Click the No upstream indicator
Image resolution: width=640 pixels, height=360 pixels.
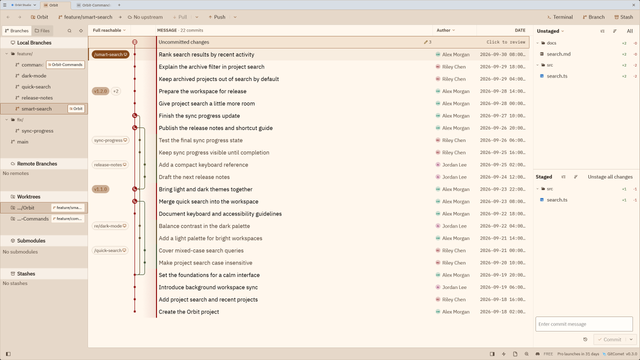click(x=145, y=17)
